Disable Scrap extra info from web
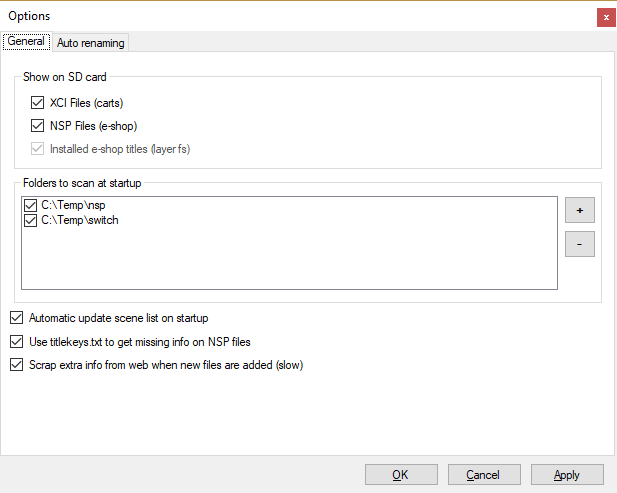This screenshot has width=617, height=493. click(x=15, y=365)
